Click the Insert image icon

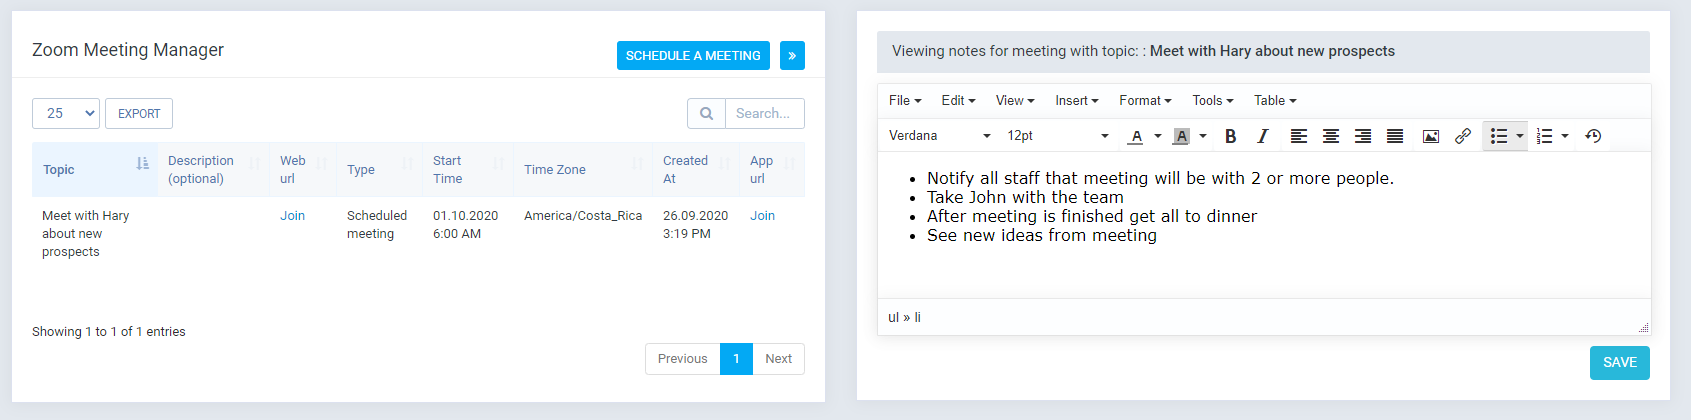pyautogui.click(x=1430, y=136)
